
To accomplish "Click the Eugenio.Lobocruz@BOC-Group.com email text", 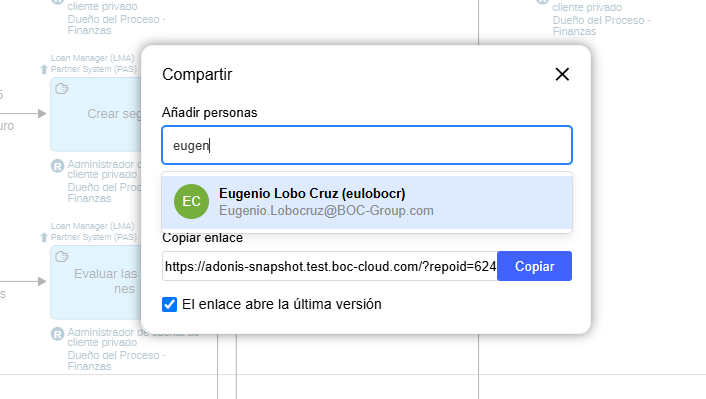I will [x=326, y=211].
